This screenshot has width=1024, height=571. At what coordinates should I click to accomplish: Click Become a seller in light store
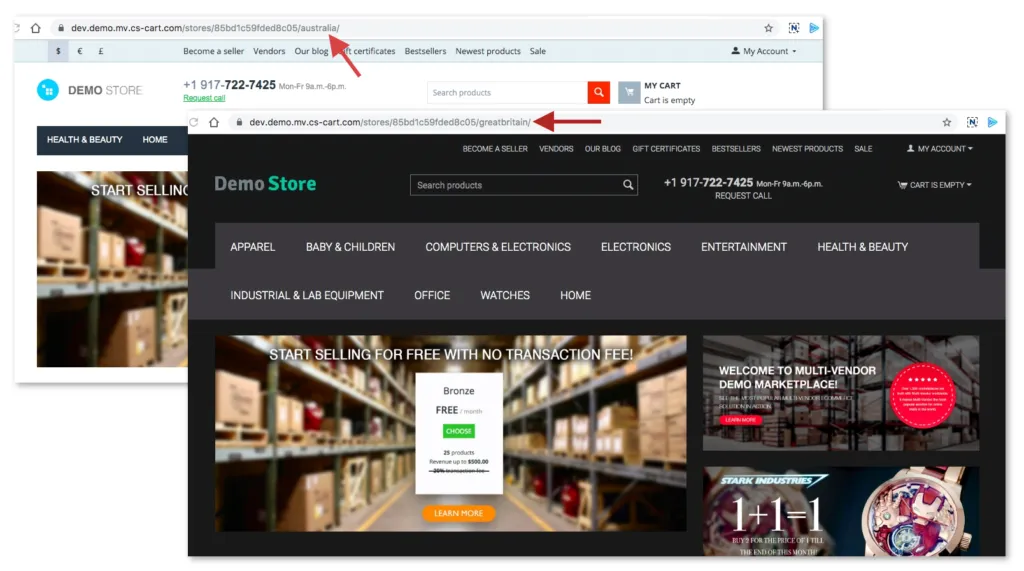click(214, 51)
